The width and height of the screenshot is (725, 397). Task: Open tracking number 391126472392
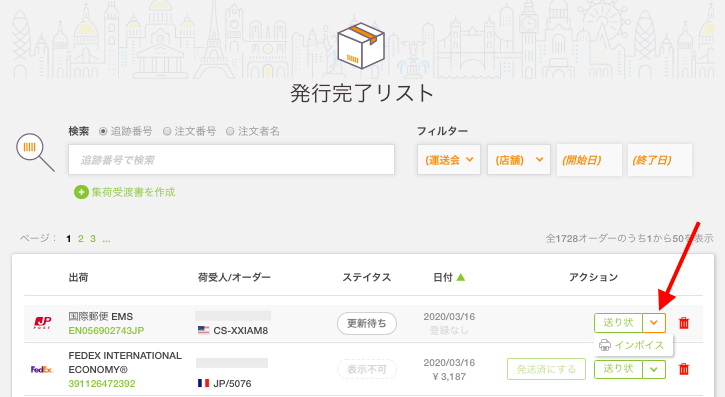click(102, 384)
